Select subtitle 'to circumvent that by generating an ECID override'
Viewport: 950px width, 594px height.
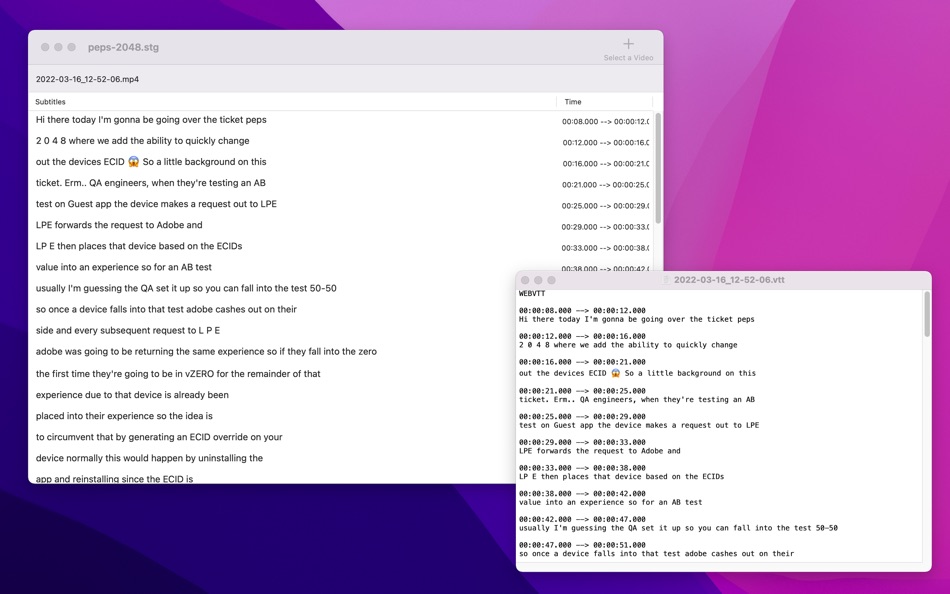click(x=159, y=437)
